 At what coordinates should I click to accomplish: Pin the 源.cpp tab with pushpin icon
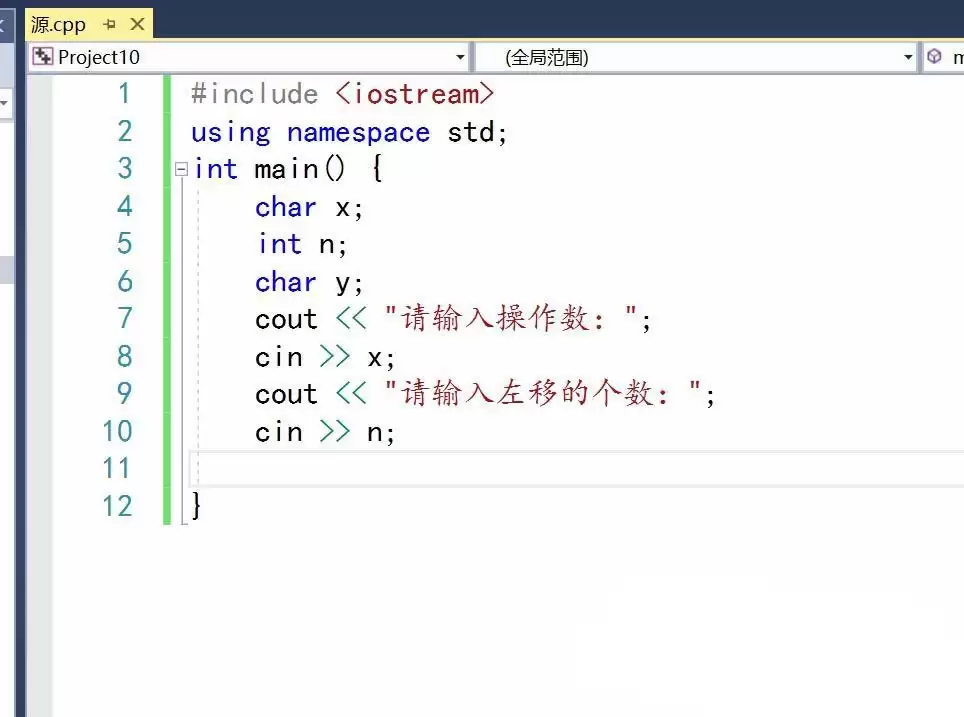tap(109, 24)
